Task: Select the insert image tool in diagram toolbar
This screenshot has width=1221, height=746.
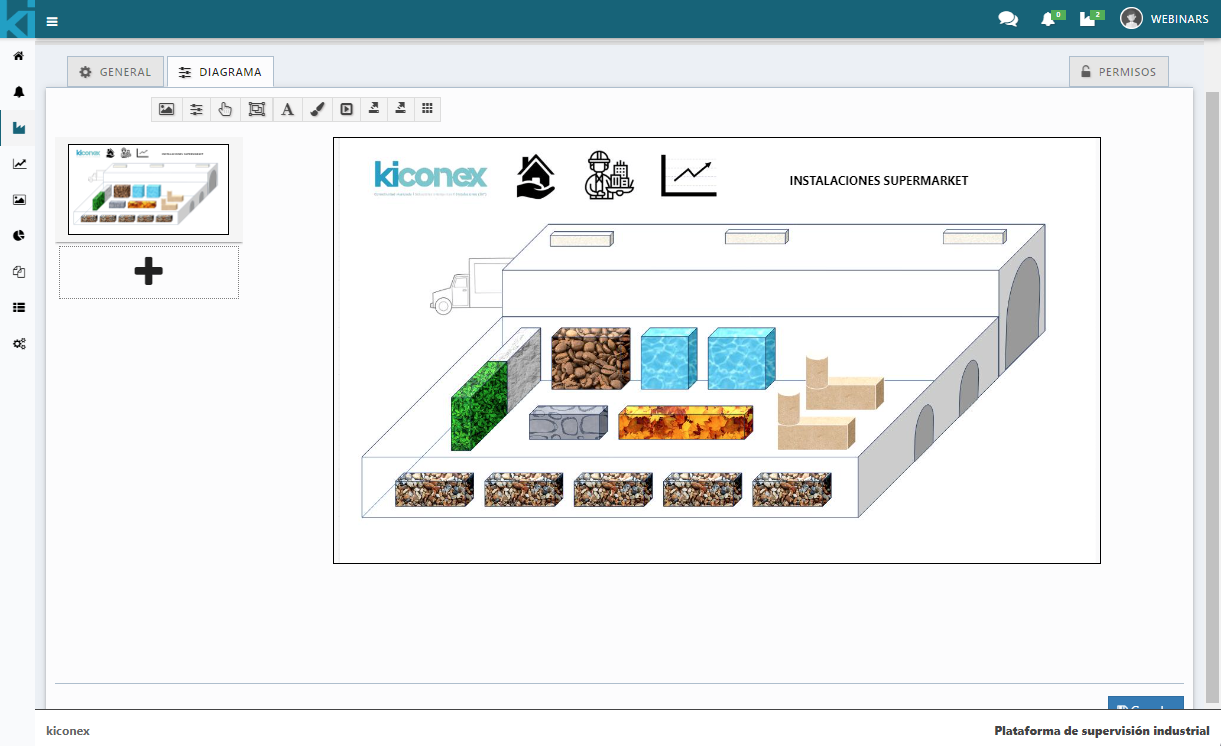Action: coord(167,110)
